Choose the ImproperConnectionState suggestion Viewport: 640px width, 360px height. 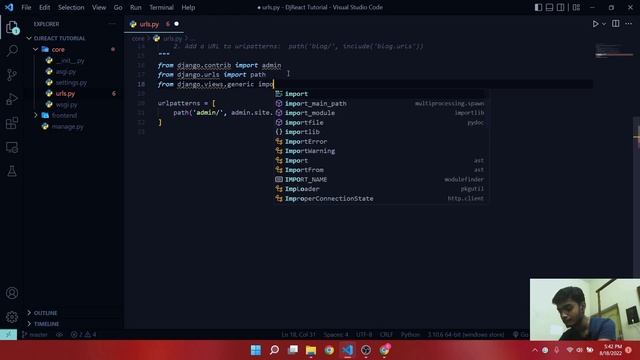[x=380, y=198]
